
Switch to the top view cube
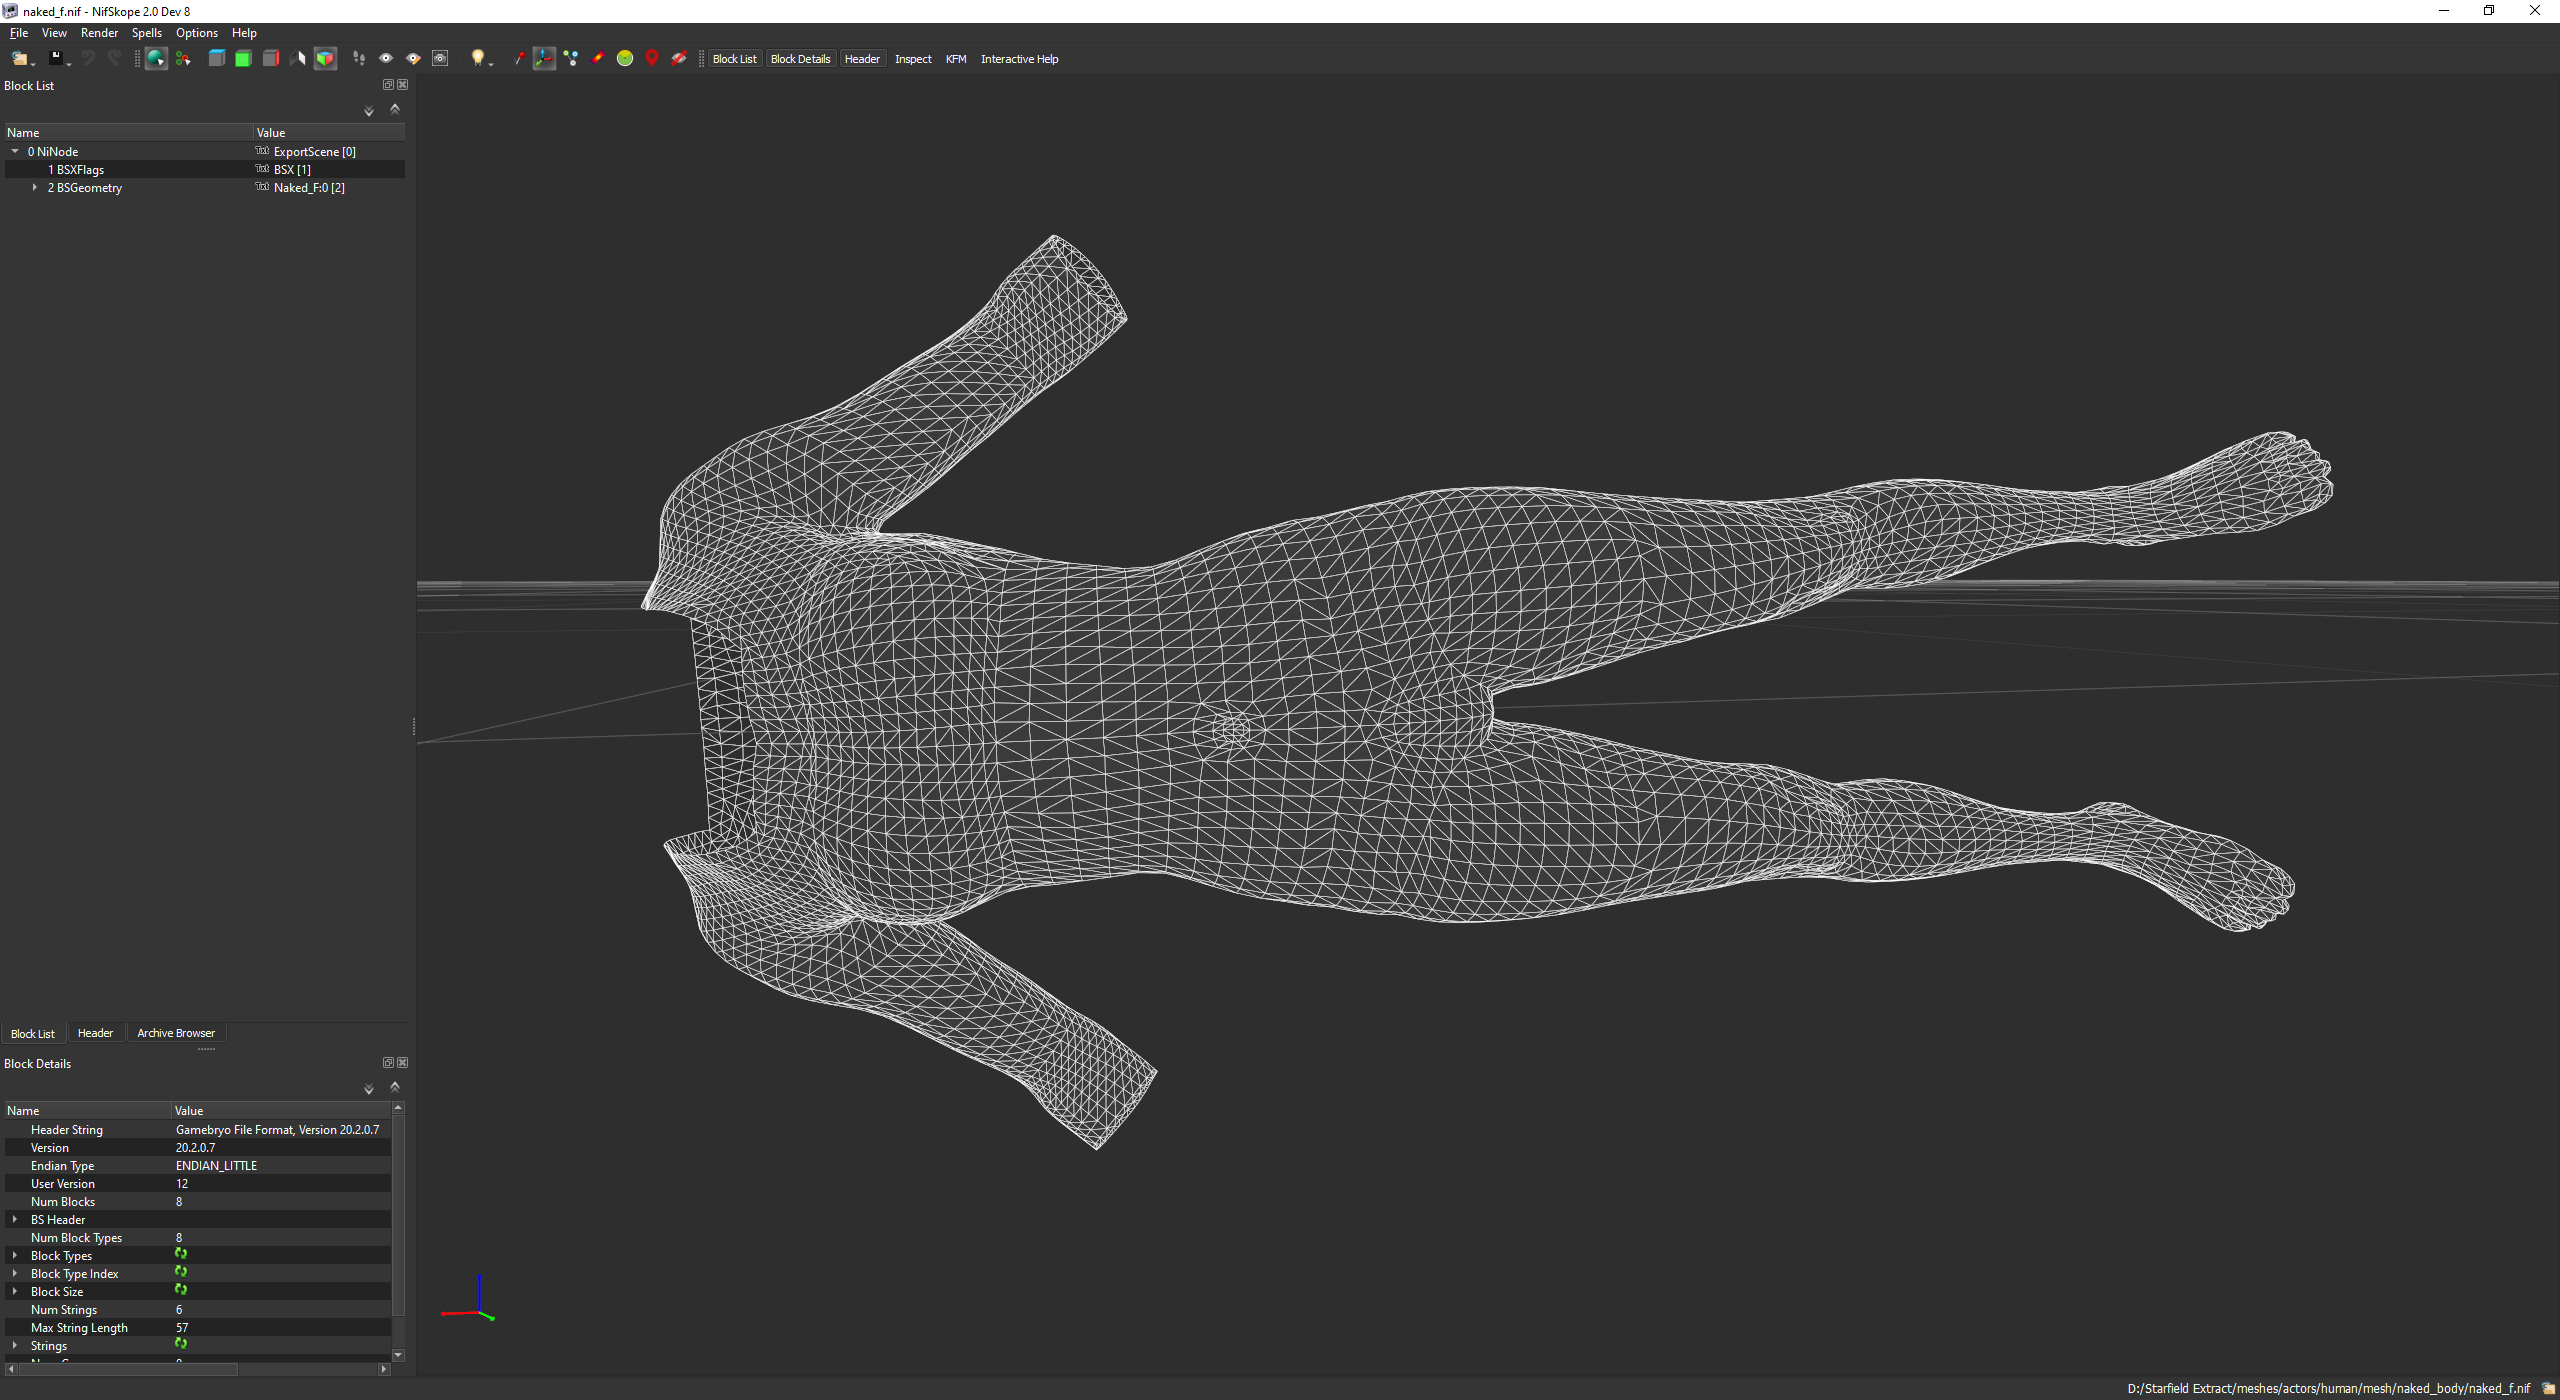pyautogui.click(x=216, y=59)
